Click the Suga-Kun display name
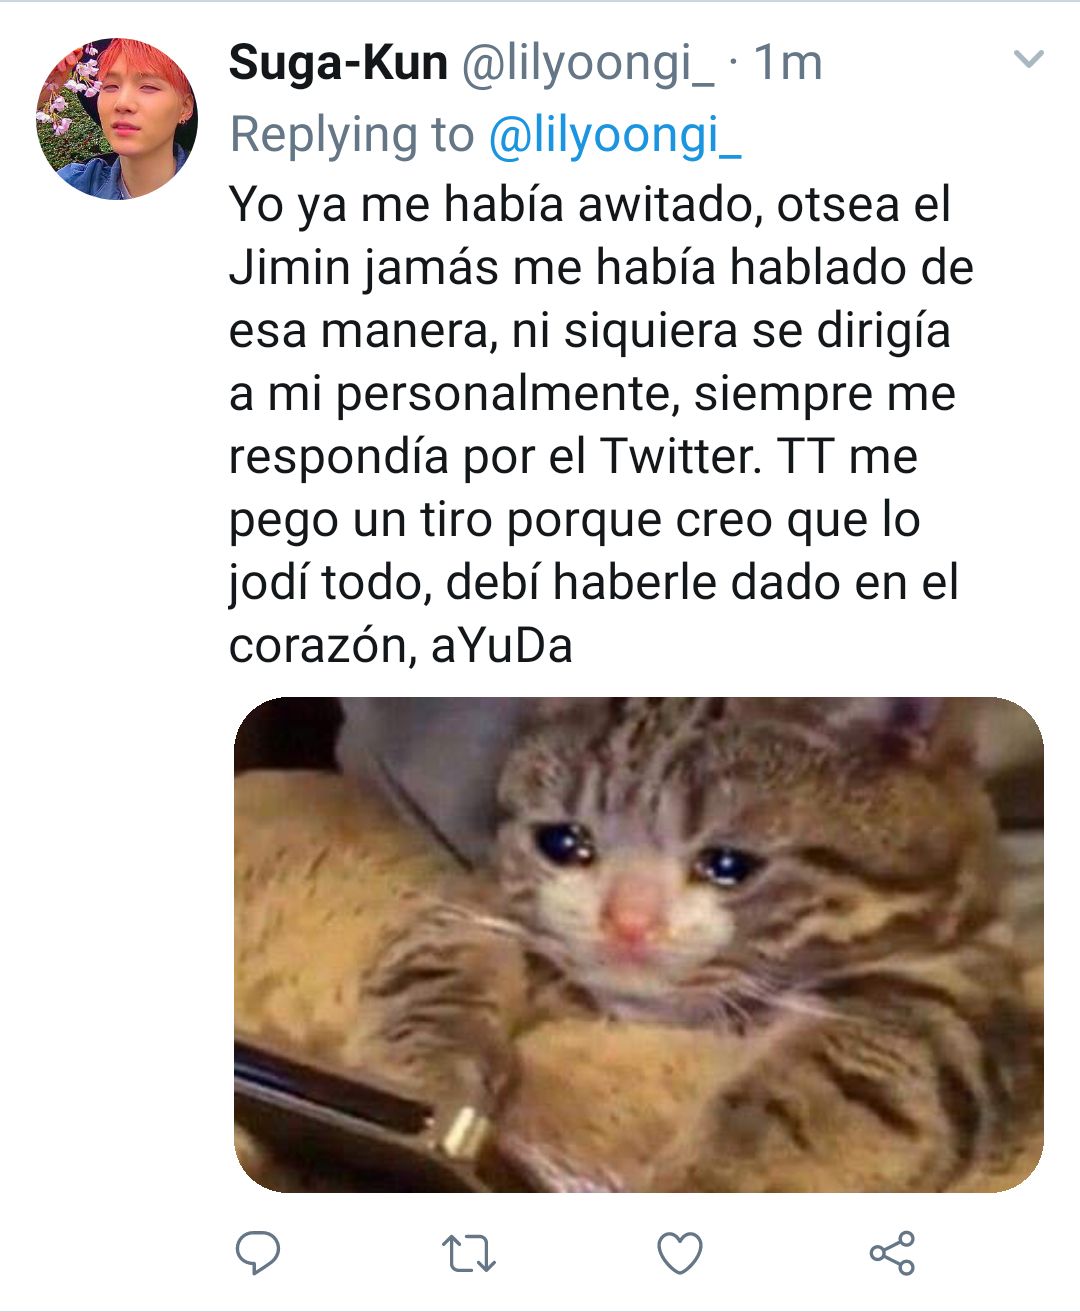 pyautogui.click(x=338, y=63)
